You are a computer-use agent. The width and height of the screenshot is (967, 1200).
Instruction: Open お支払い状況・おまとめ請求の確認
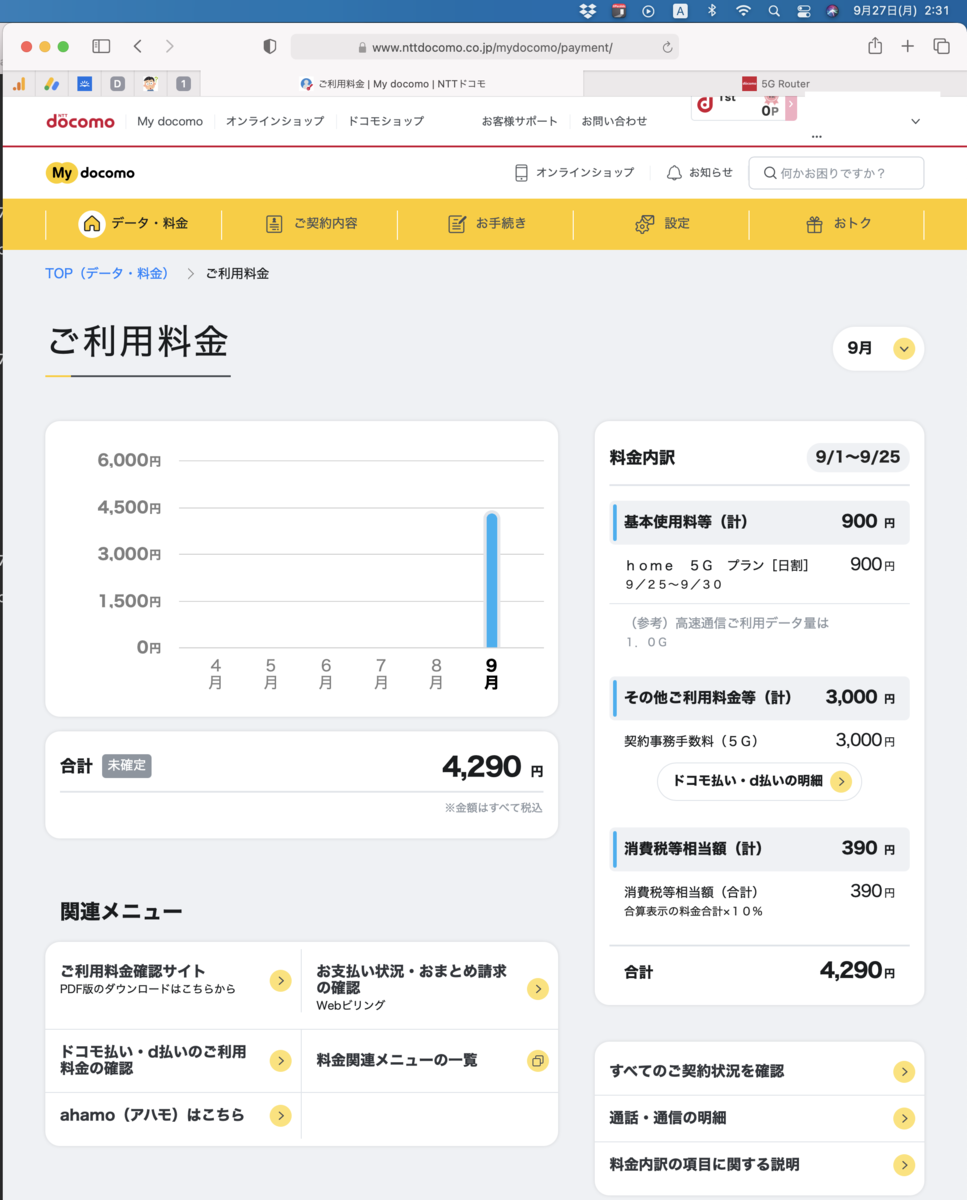click(430, 987)
